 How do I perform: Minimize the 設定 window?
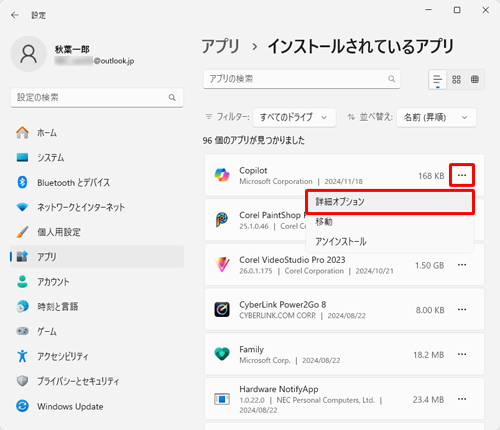pyautogui.click(x=429, y=10)
